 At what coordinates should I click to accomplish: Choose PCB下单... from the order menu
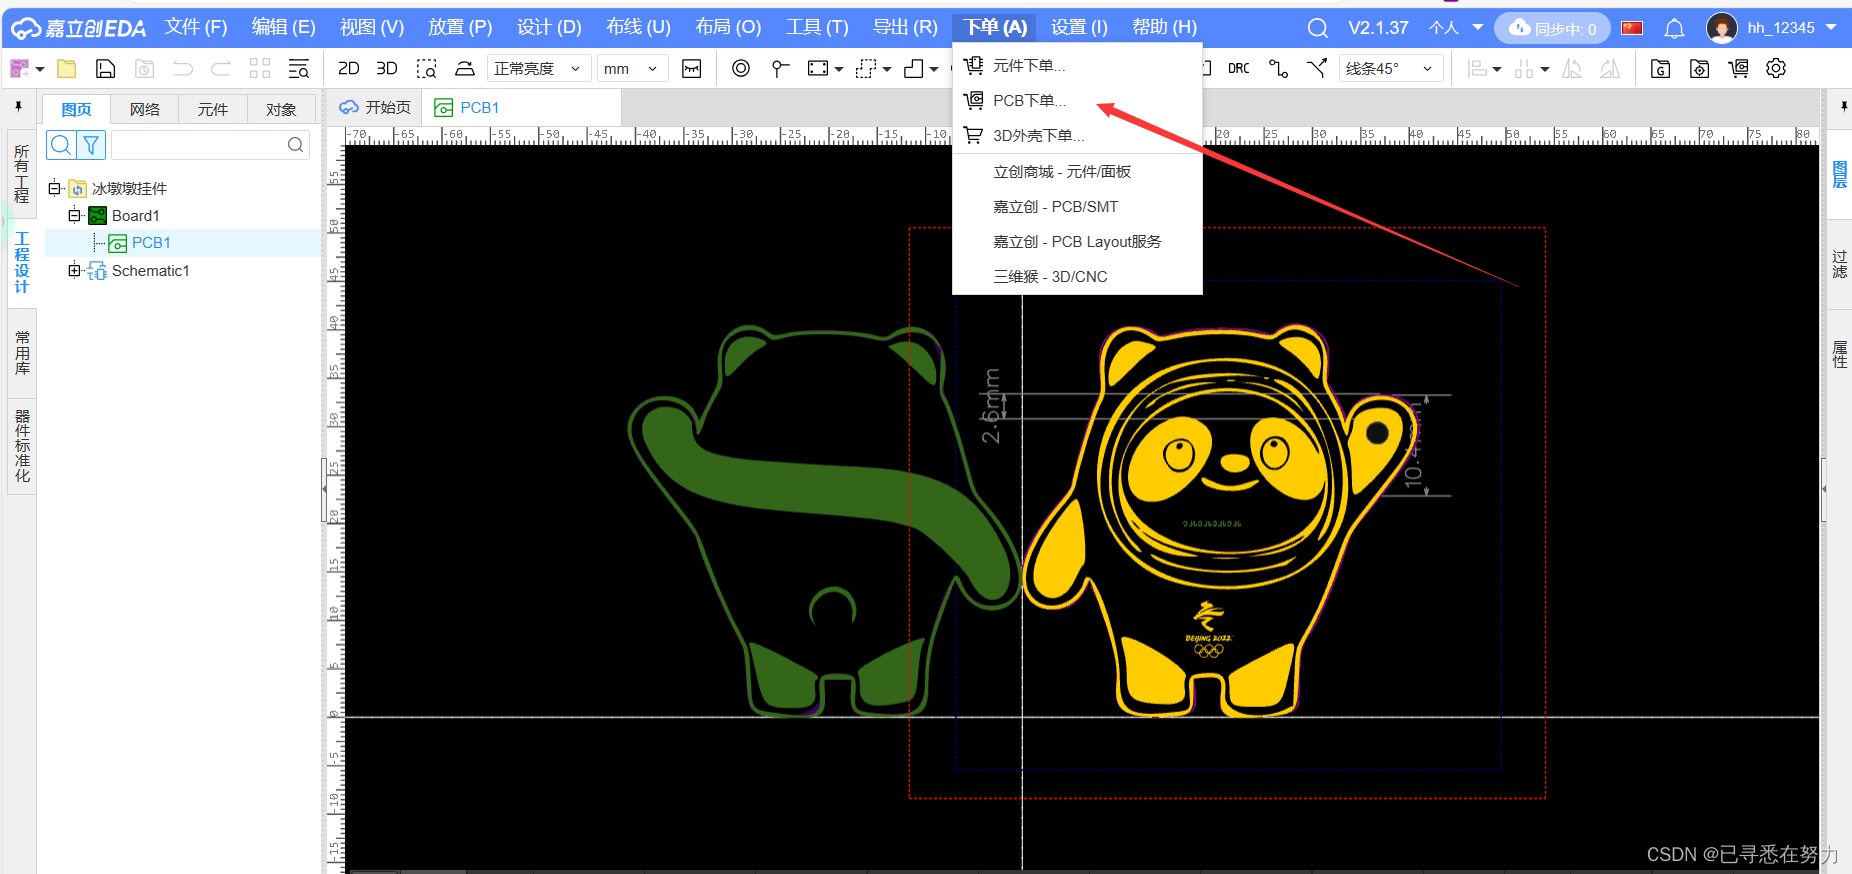[1077, 101]
